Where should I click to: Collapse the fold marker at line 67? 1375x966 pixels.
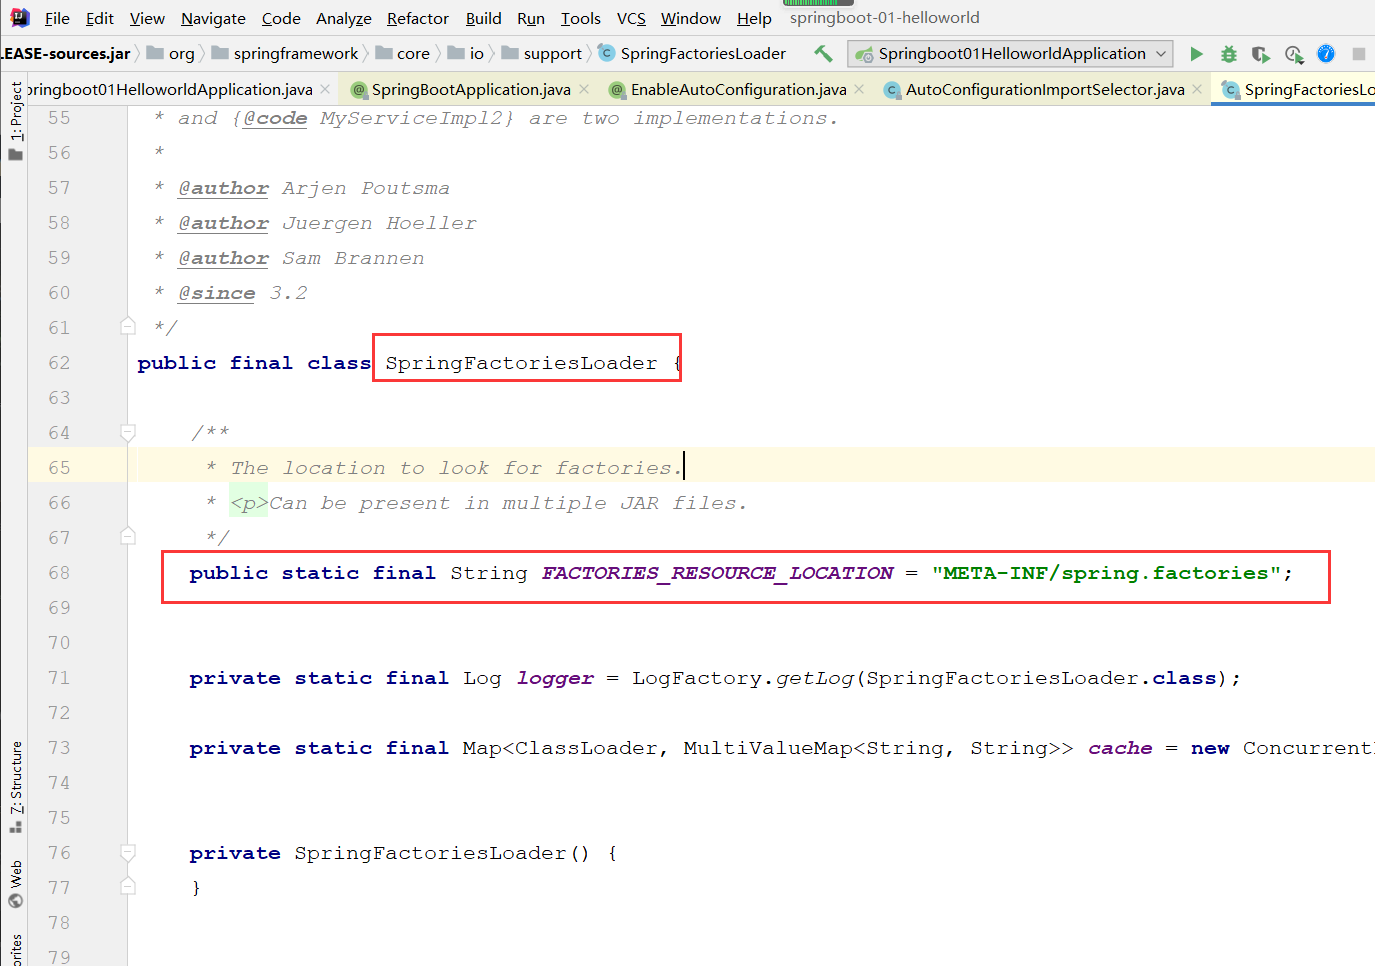(x=128, y=537)
